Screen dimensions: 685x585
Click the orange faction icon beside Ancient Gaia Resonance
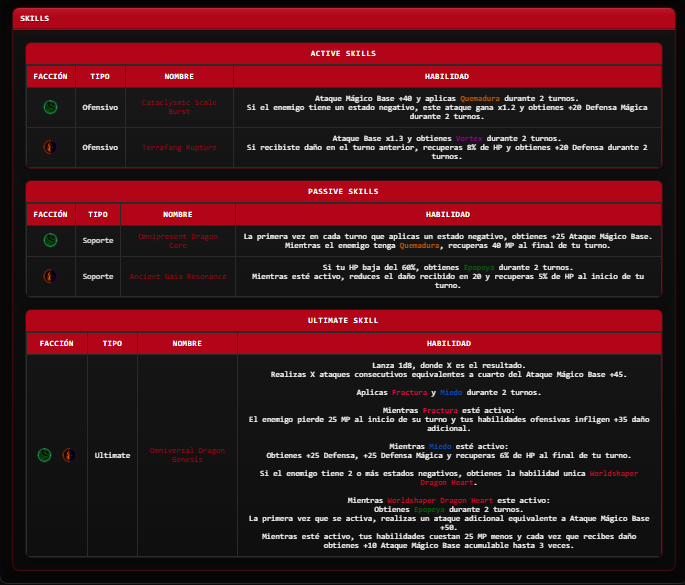pyautogui.click(x=50, y=276)
